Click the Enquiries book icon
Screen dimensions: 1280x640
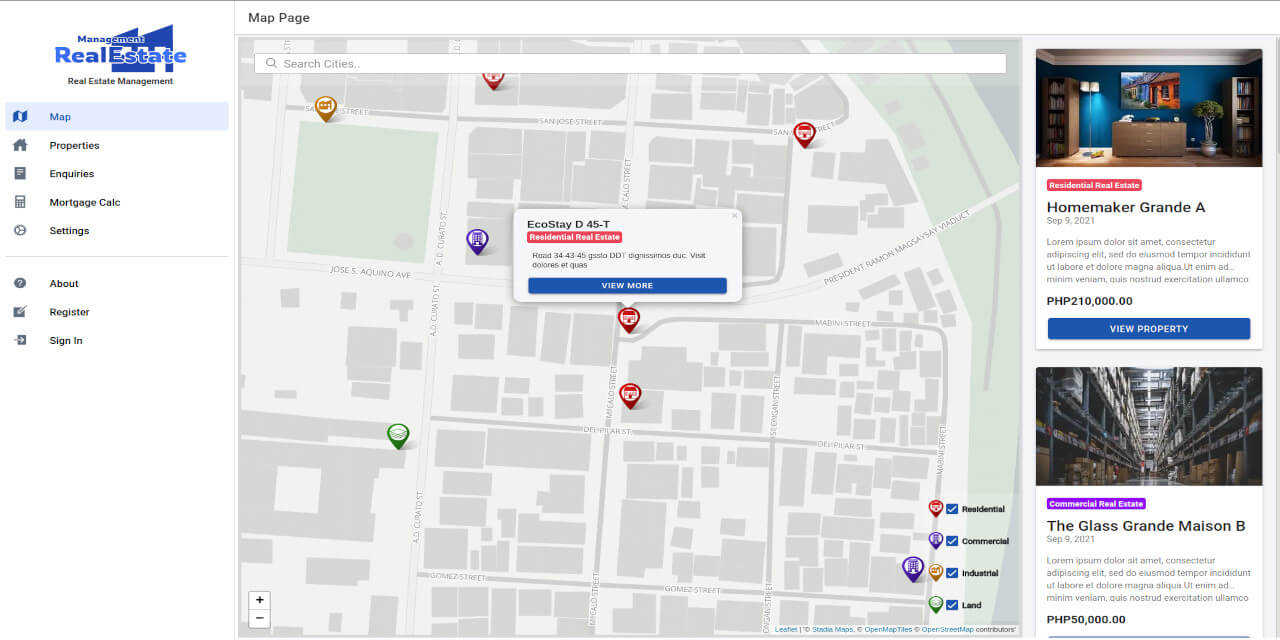click(20, 173)
